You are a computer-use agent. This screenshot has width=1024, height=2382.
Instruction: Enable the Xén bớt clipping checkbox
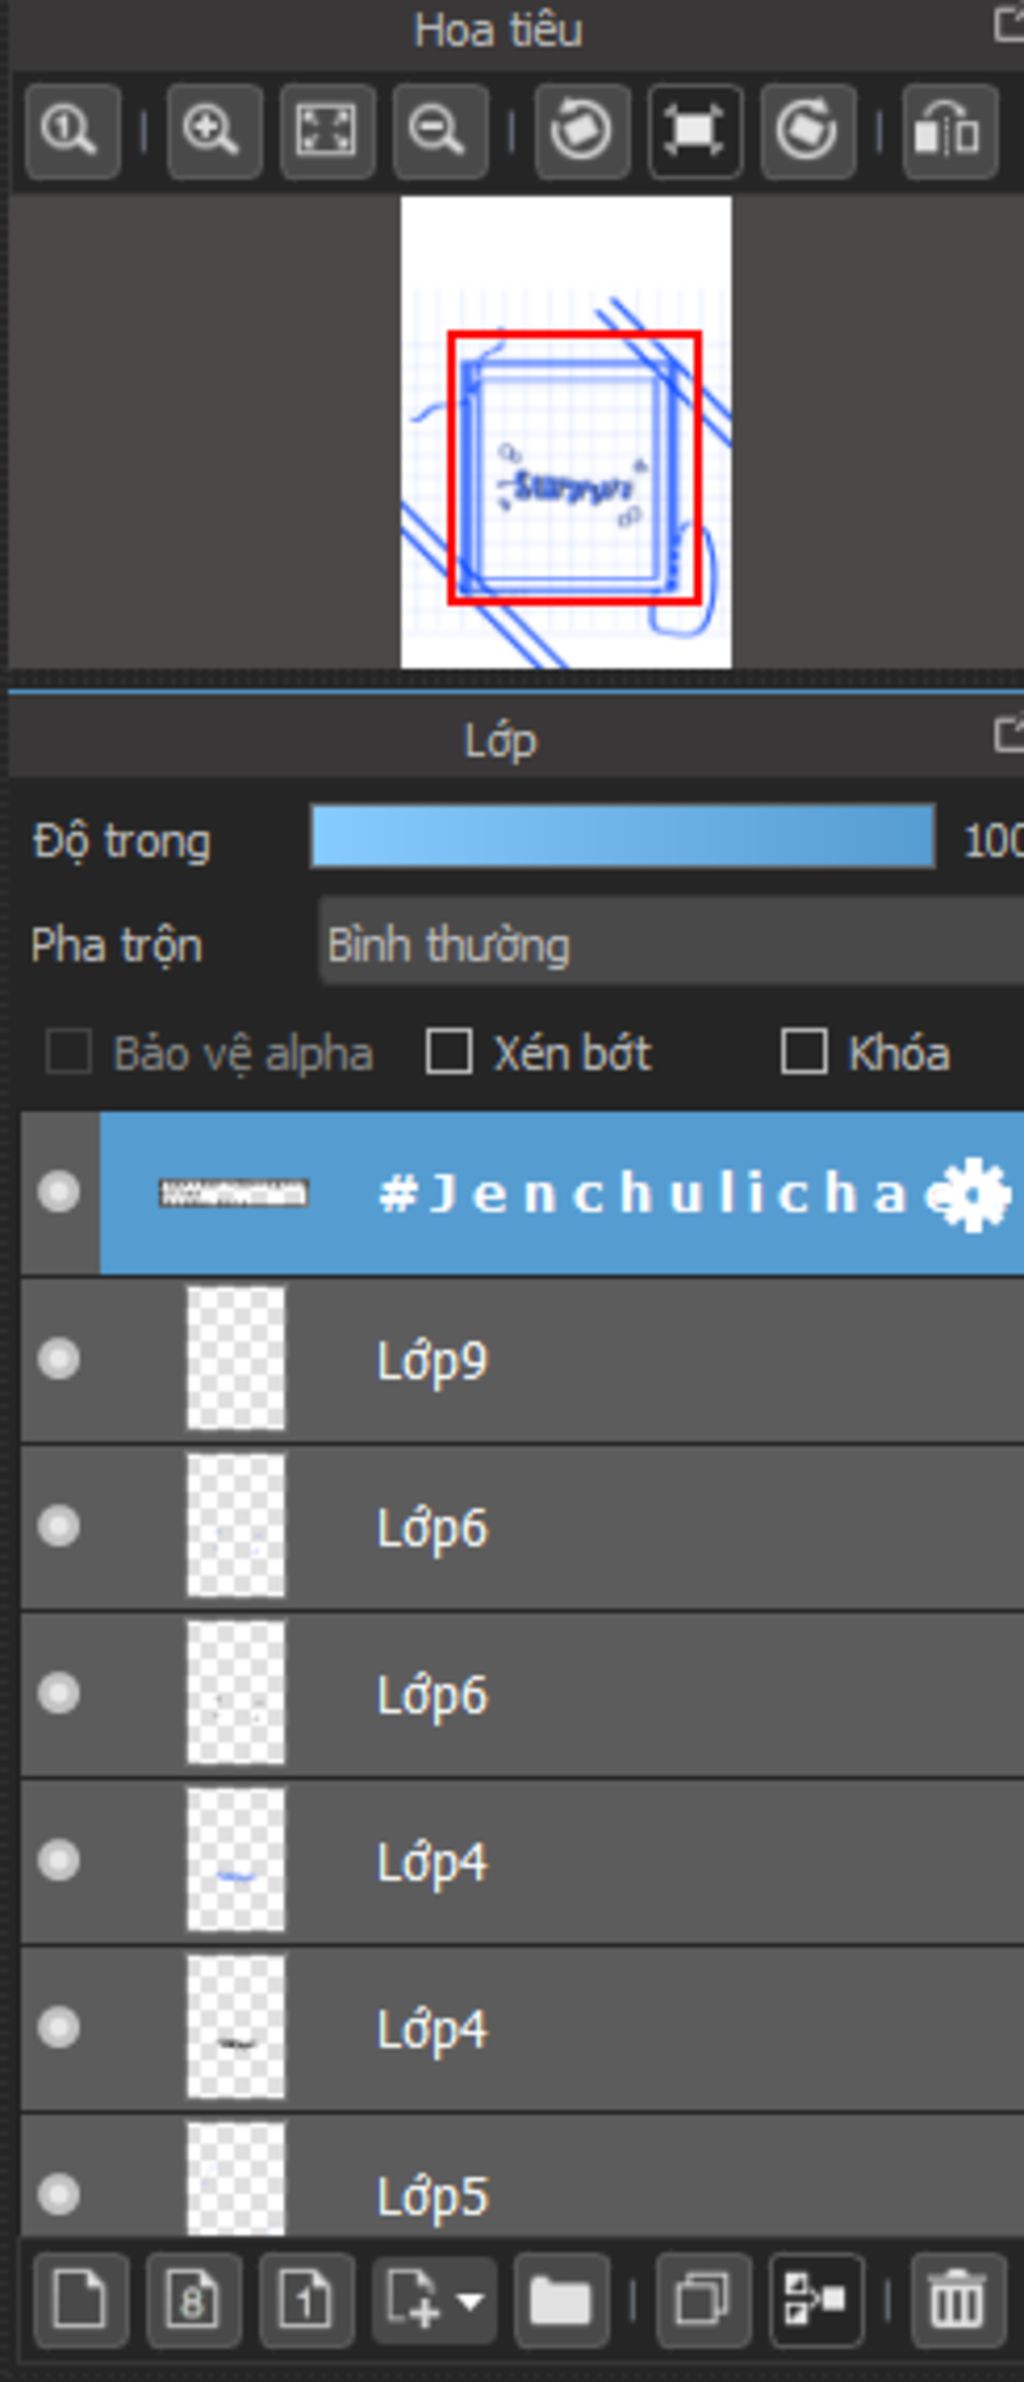click(x=449, y=1052)
